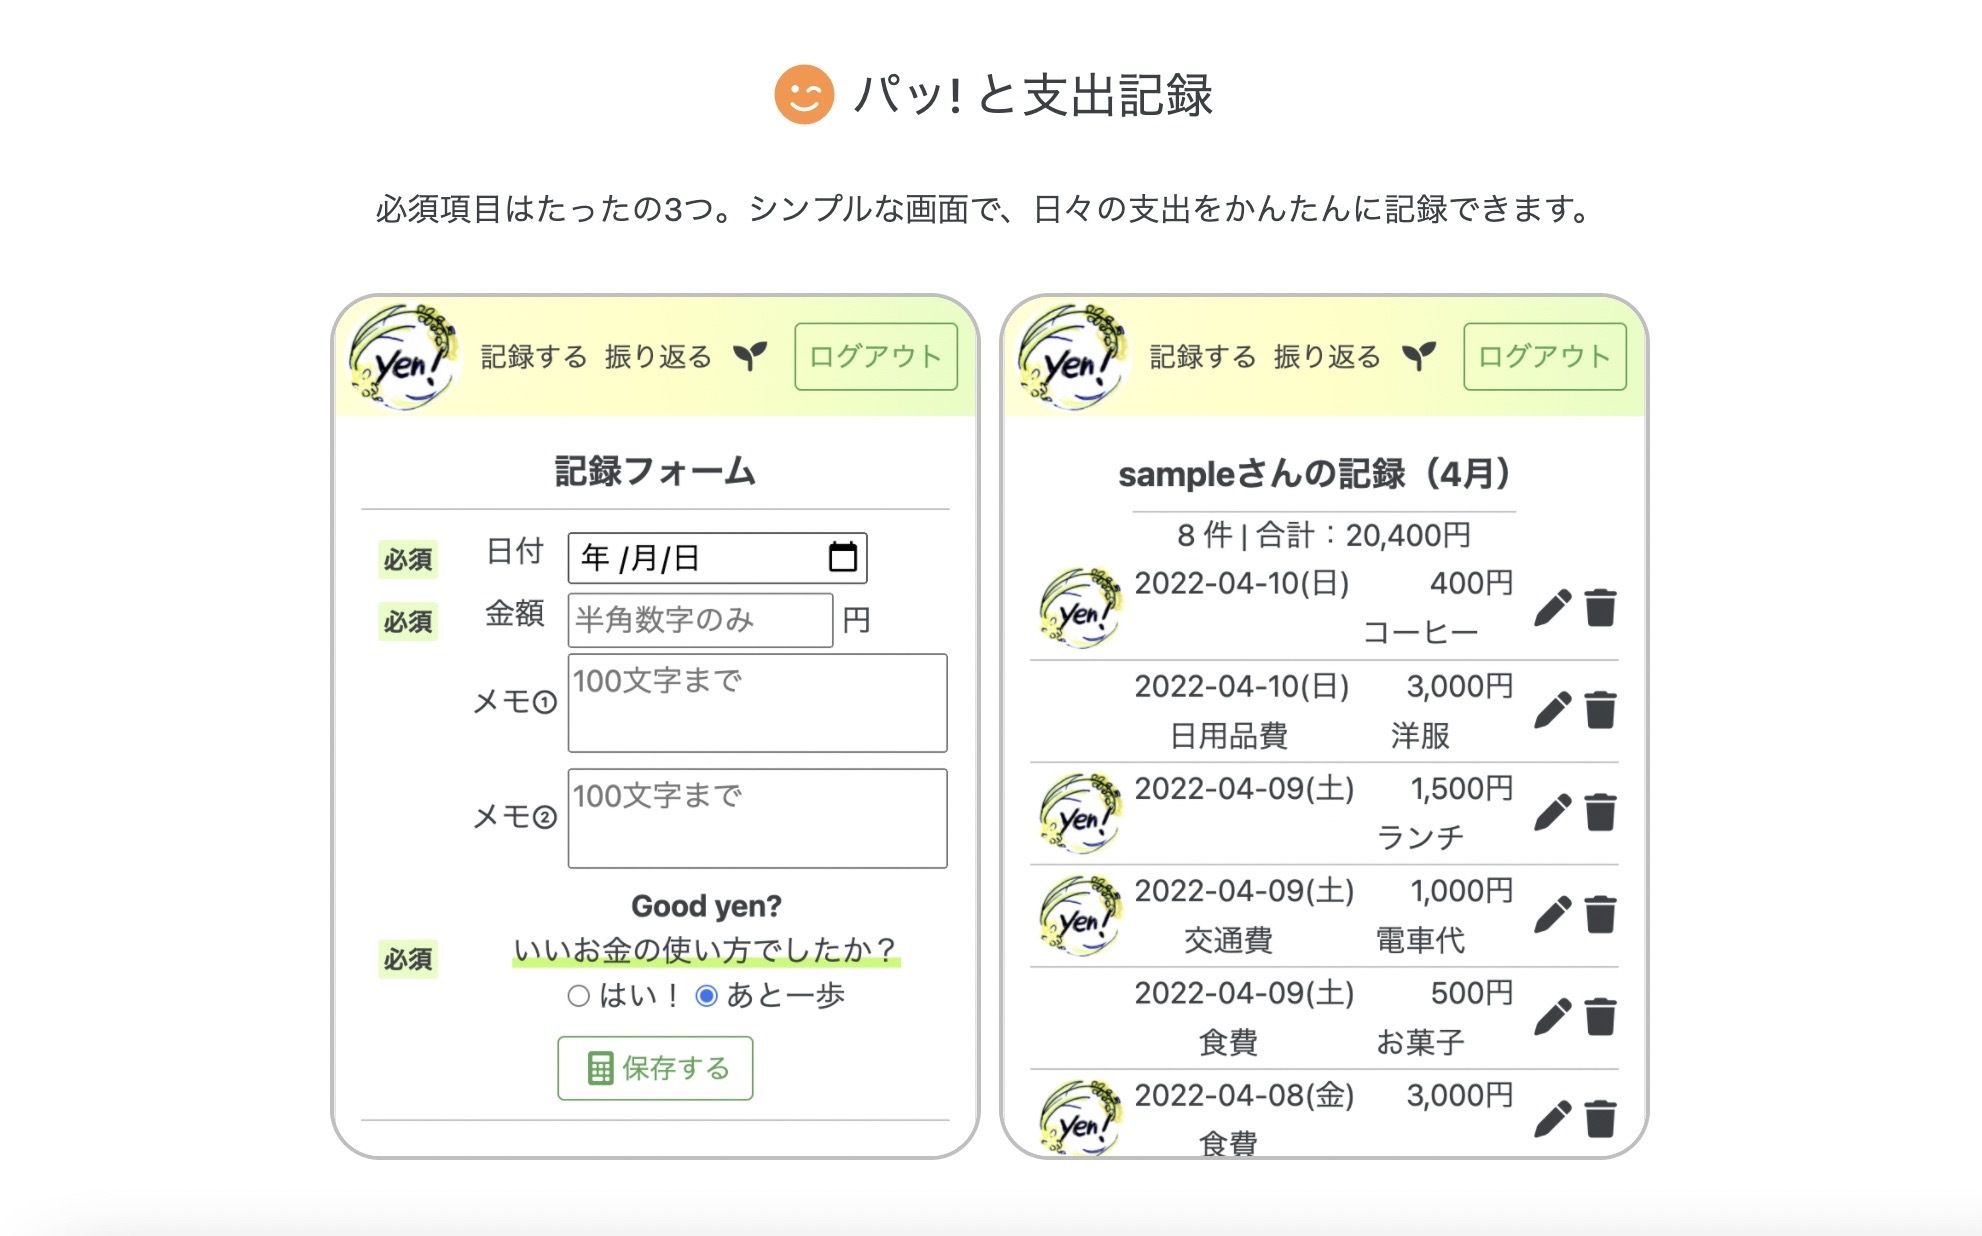Click edit pencil for 400円 コーヒー entry
Screen dimensions: 1982x1236
(x=1552, y=608)
